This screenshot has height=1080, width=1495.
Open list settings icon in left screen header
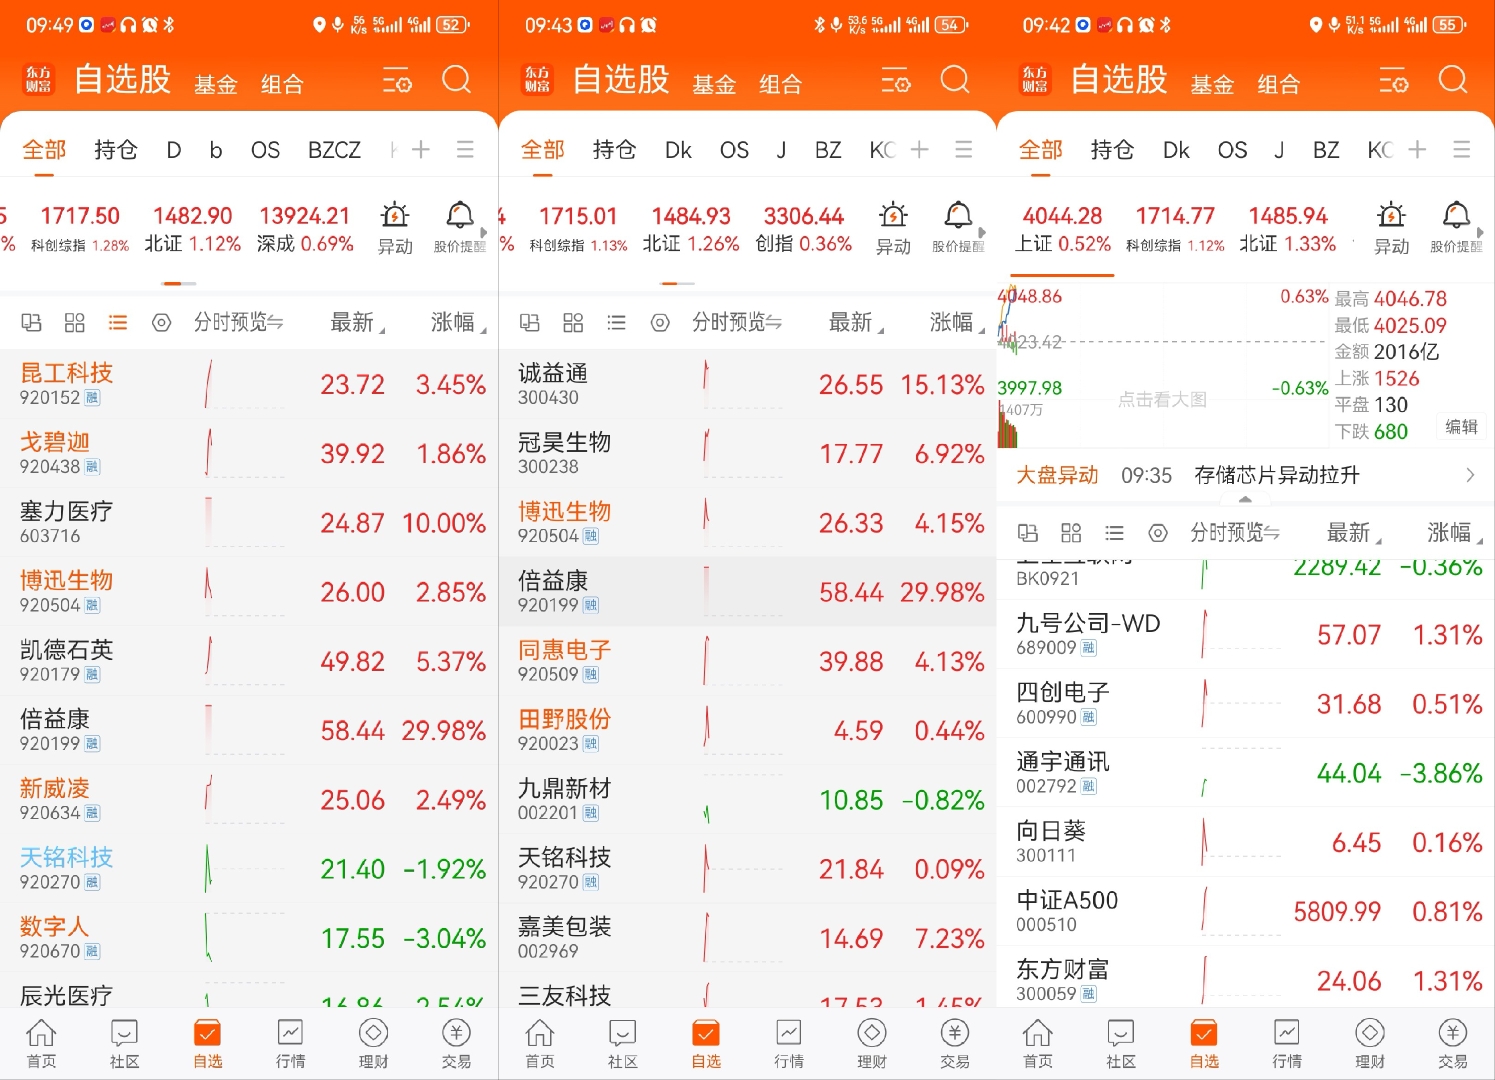point(397,81)
